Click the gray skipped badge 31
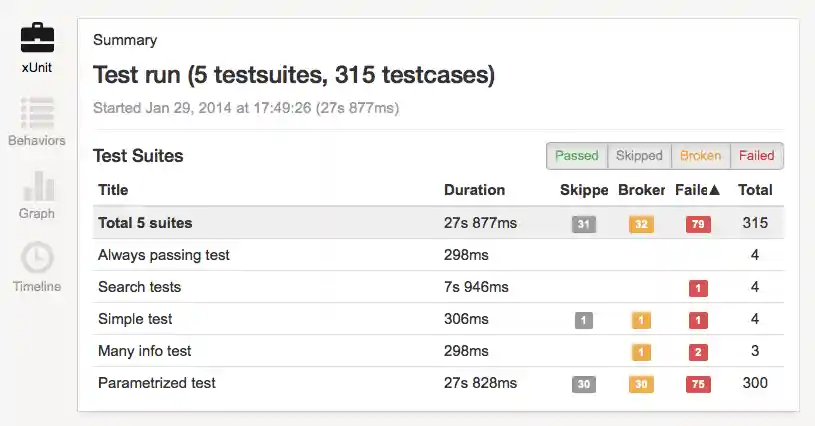815x426 pixels. click(584, 224)
